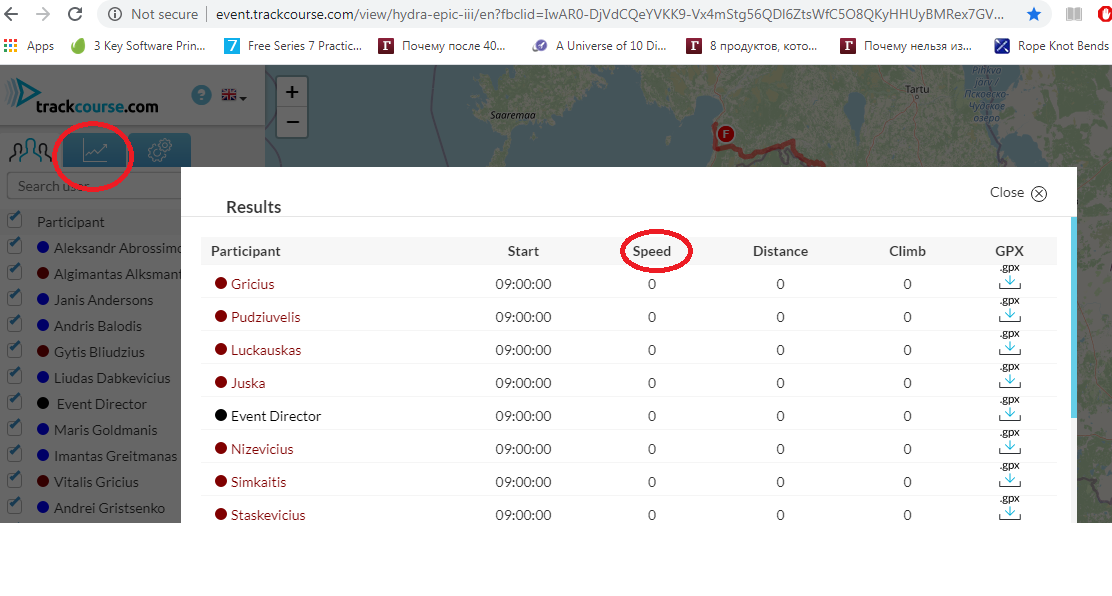The height and width of the screenshot is (596, 1112).
Task: Download GPX file for Pudziuvelis
Action: [x=1010, y=310]
